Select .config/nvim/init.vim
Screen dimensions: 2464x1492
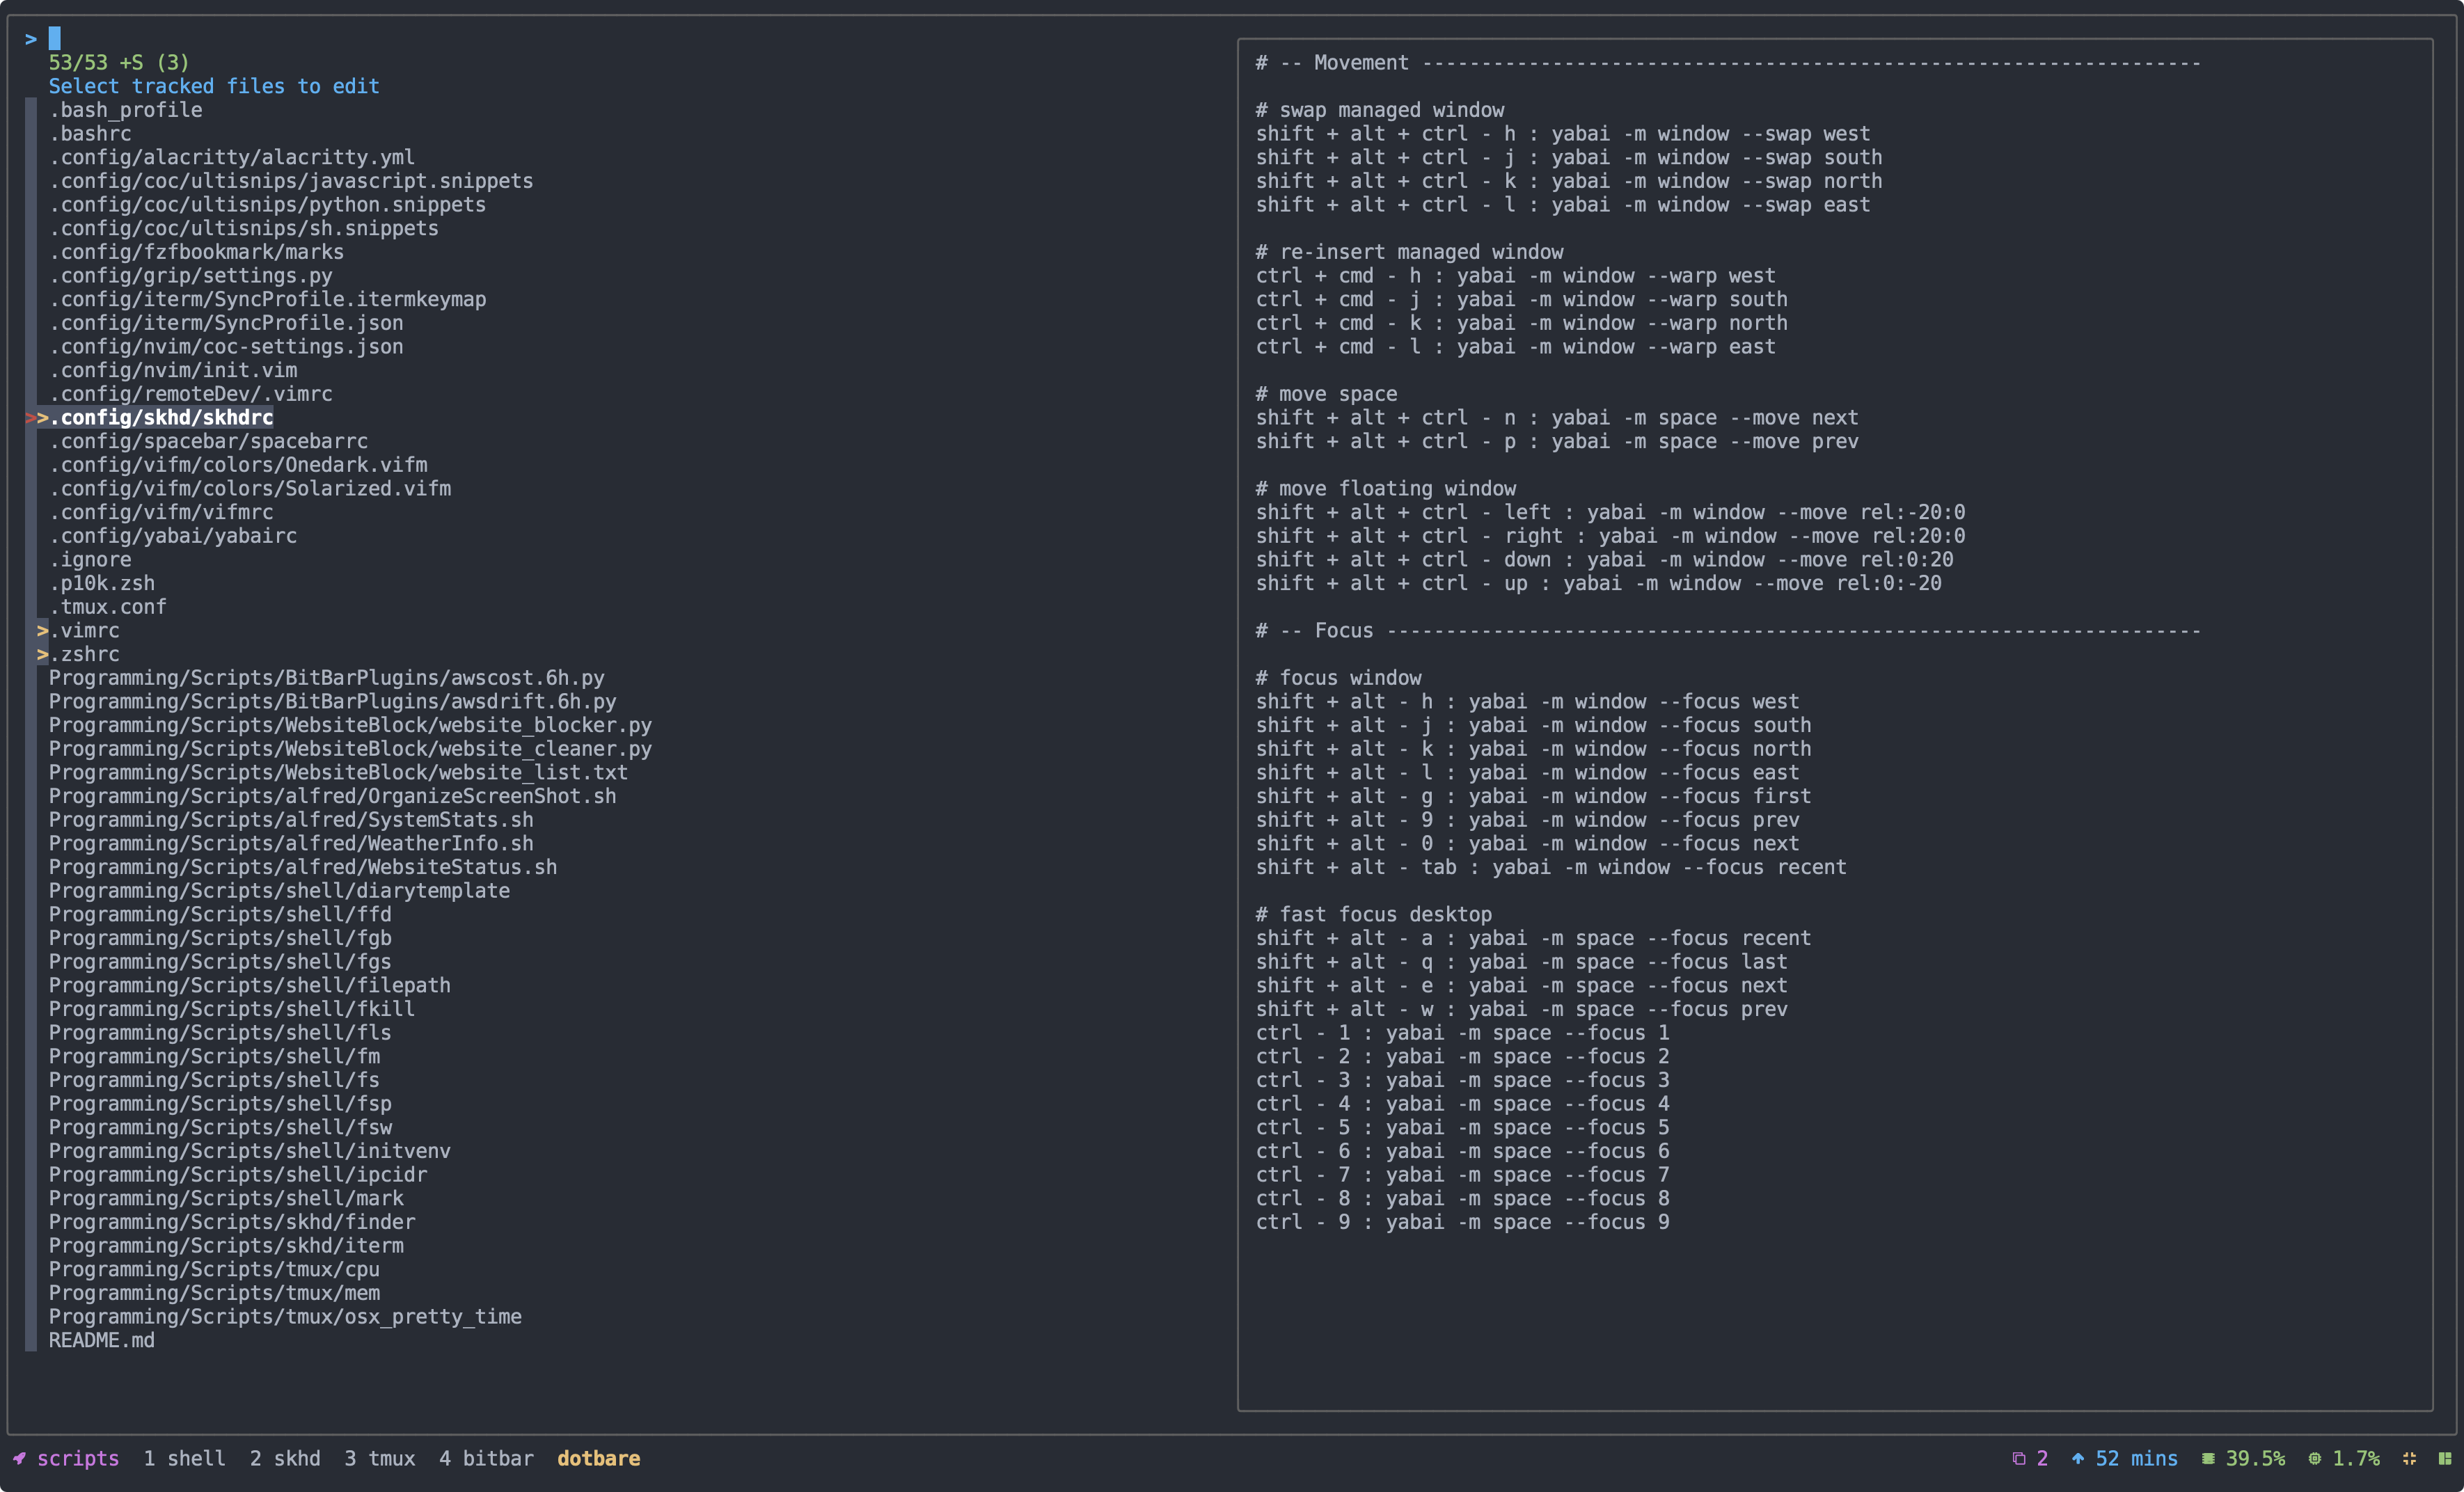coord(173,370)
